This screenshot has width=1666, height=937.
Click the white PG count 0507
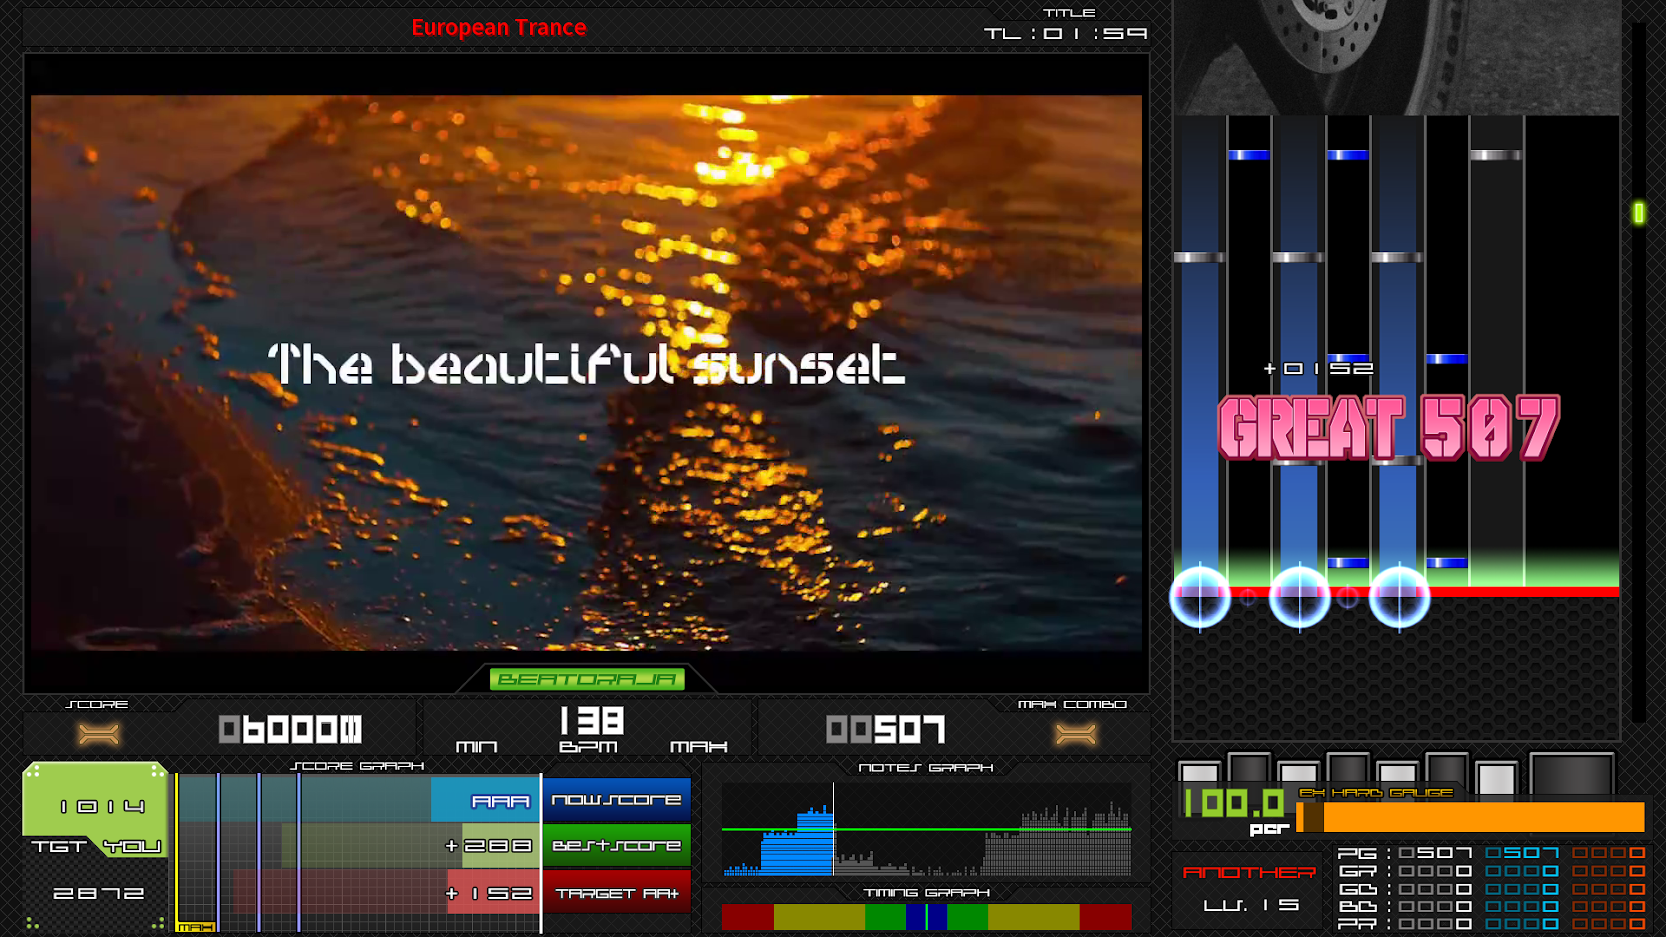pos(1435,853)
